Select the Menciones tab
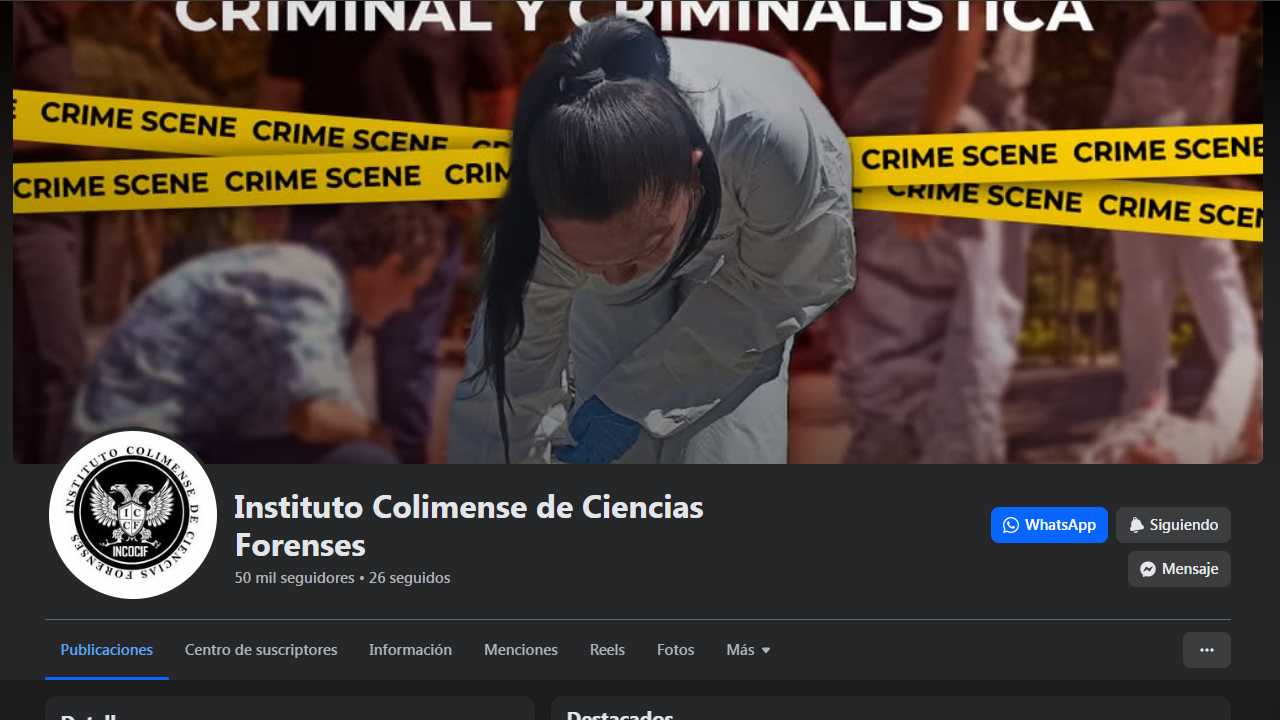The image size is (1280, 720). 521,650
